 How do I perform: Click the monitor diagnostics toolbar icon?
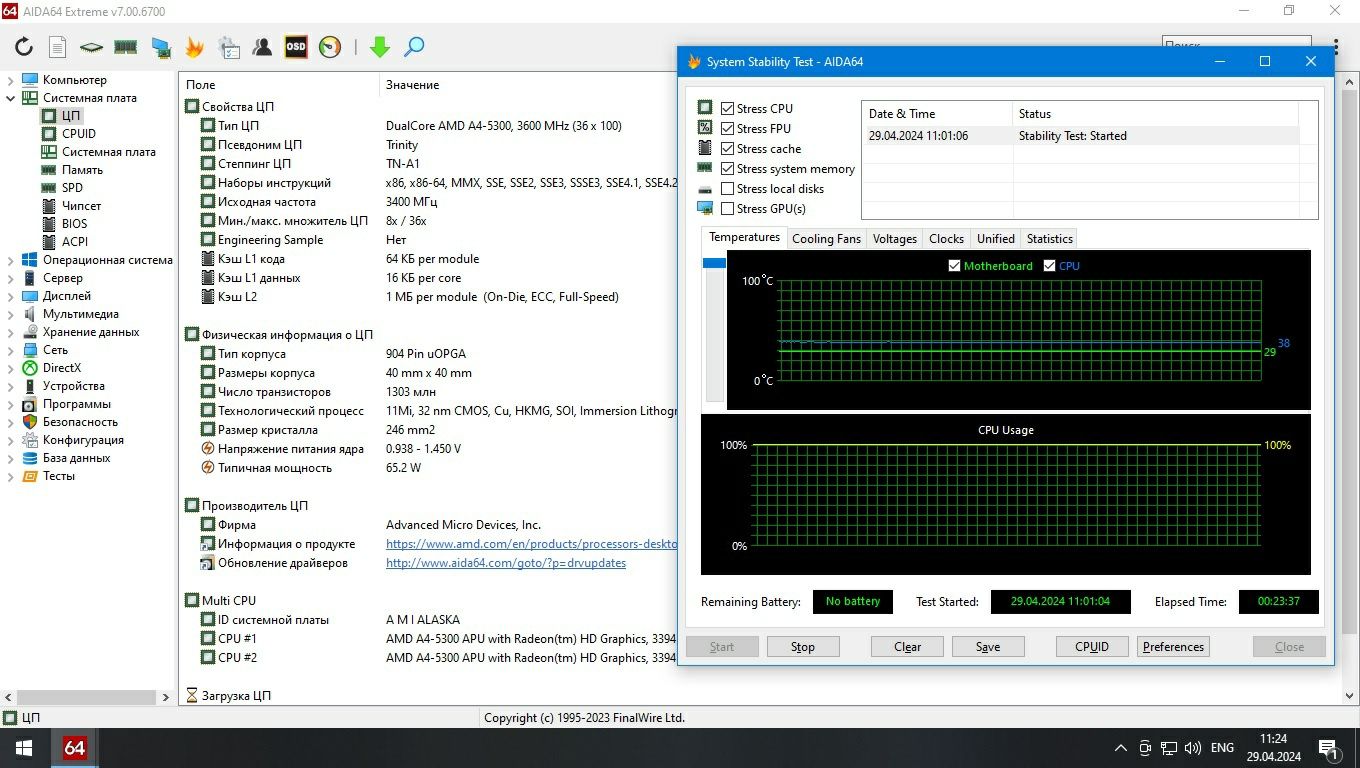click(x=160, y=47)
